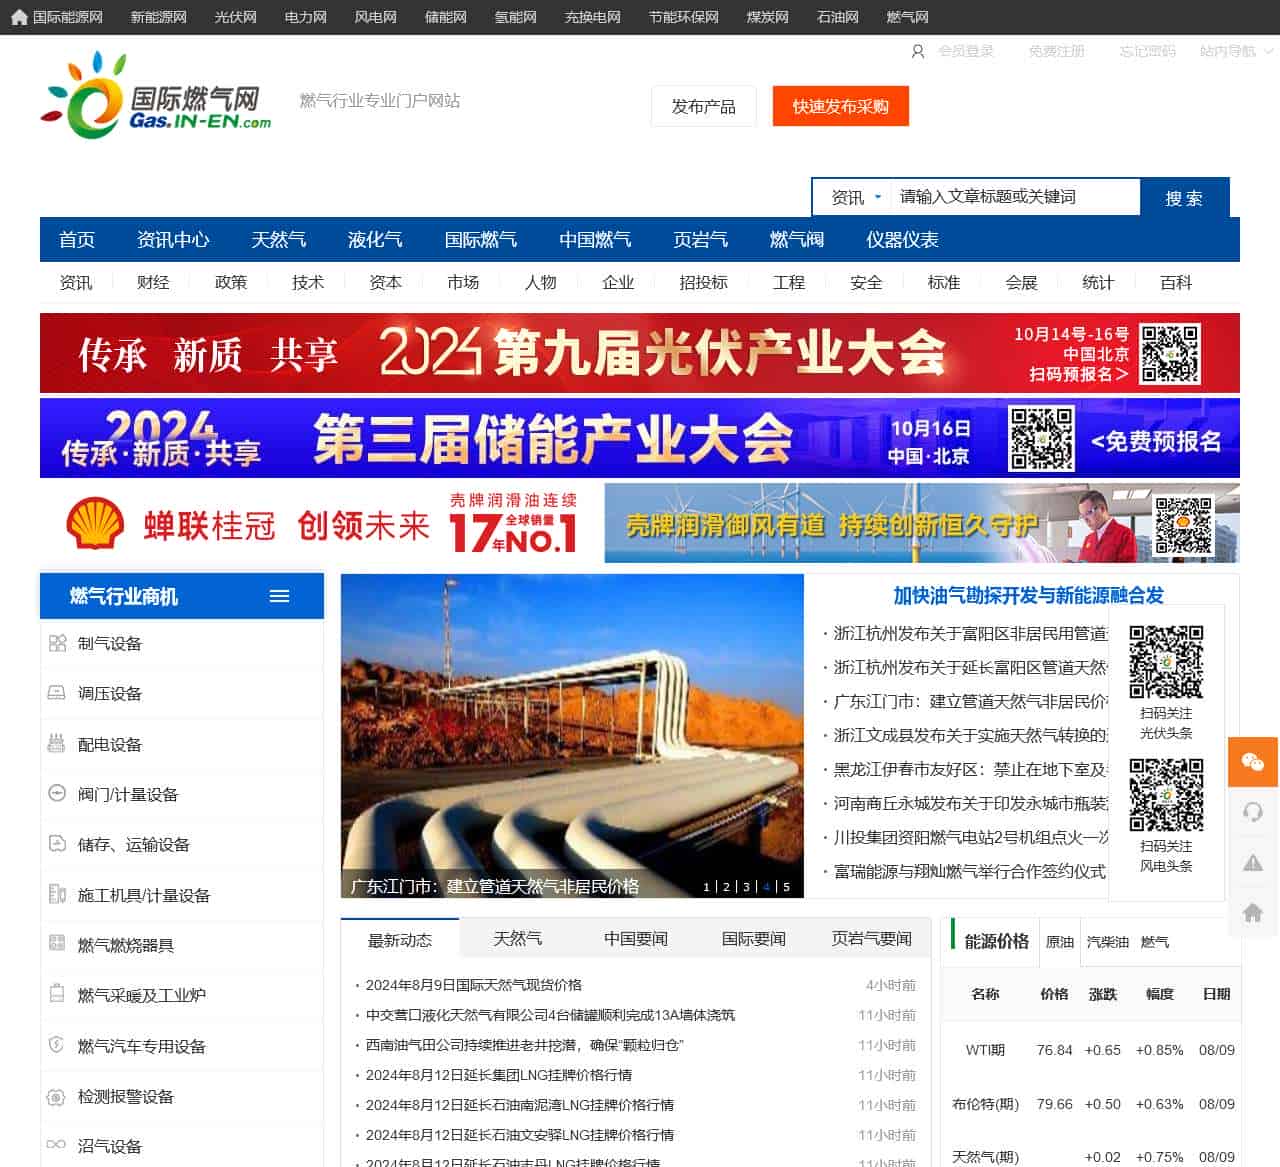Screen dimensions: 1280x1167
Task: Click the 发布产品 button
Action: (x=704, y=107)
